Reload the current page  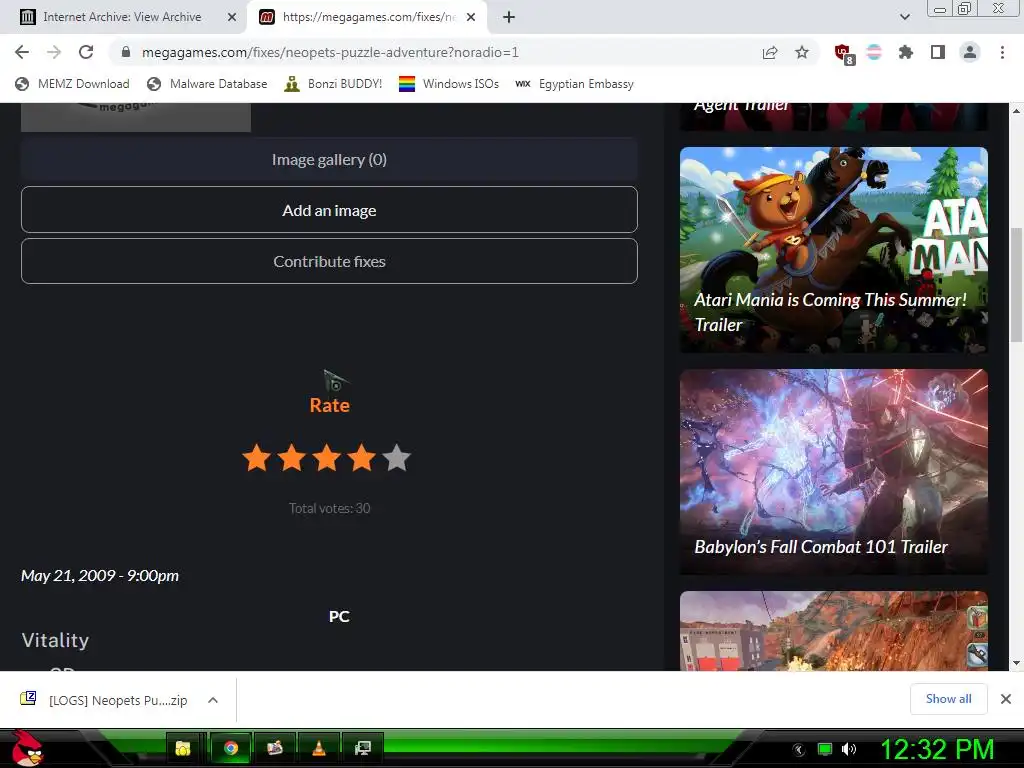86,52
